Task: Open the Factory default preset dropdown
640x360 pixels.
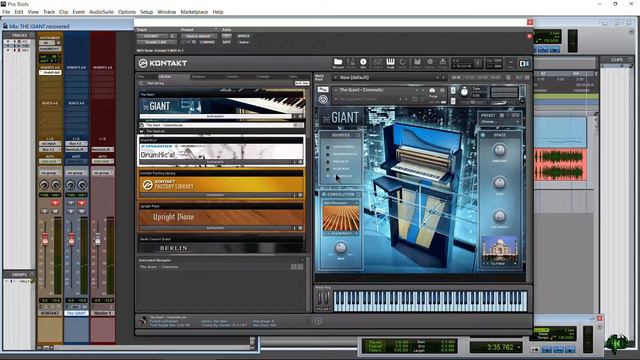Action: click(x=199, y=36)
